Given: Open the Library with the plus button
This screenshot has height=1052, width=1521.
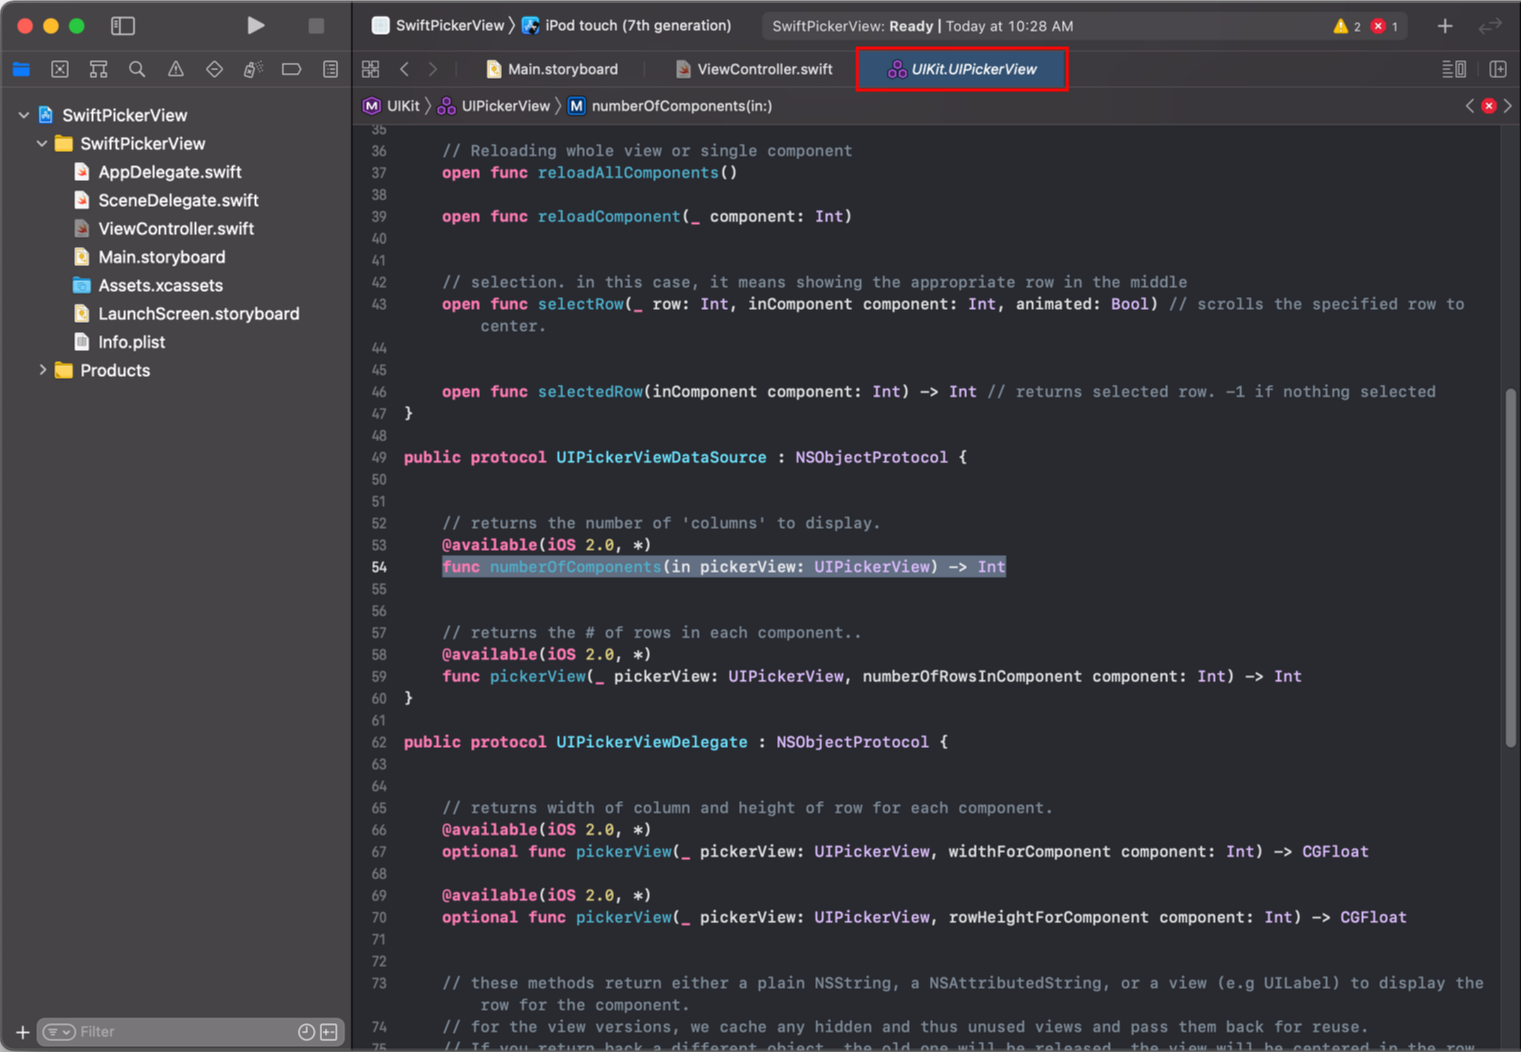Looking at the screenshot, I should point(1445,26).
